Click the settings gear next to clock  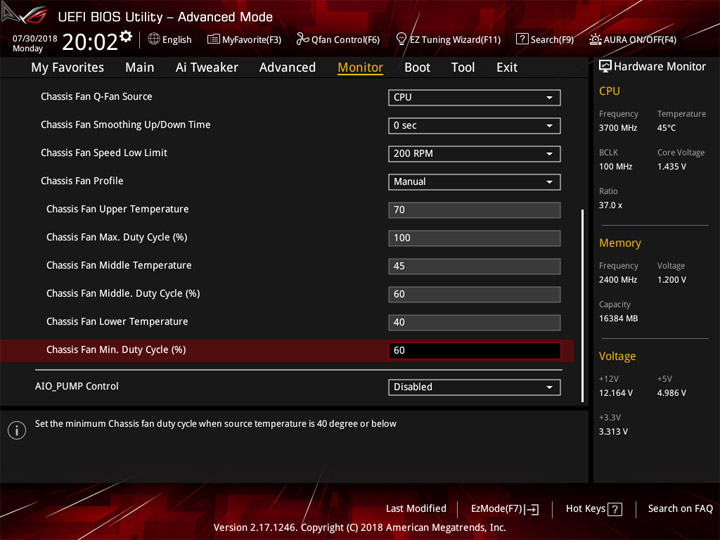(x=126, y=36)
